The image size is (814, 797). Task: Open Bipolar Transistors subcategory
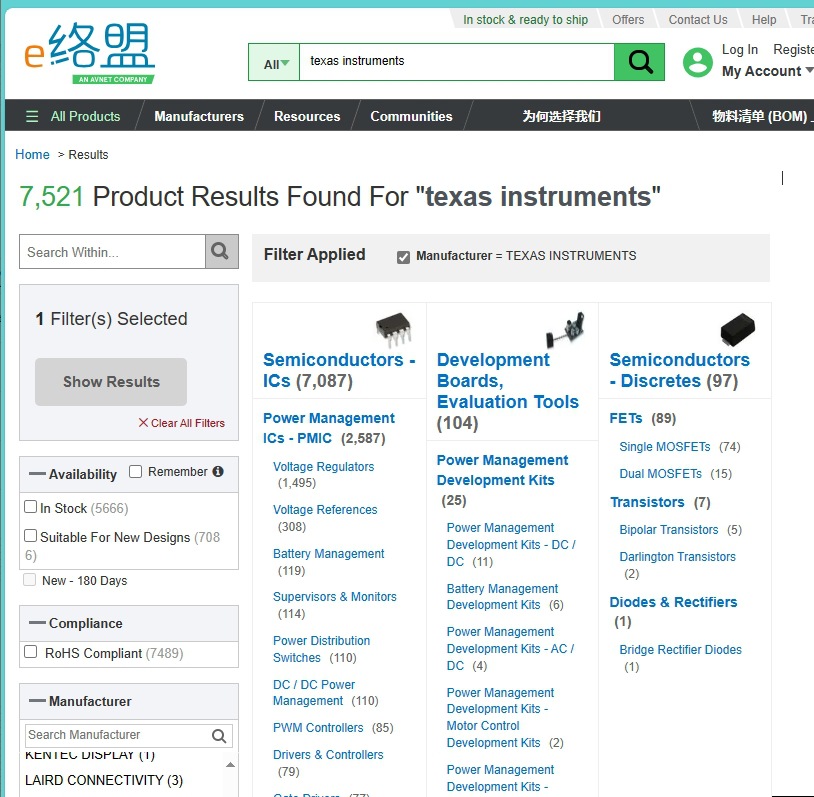(x=669, y=530)
